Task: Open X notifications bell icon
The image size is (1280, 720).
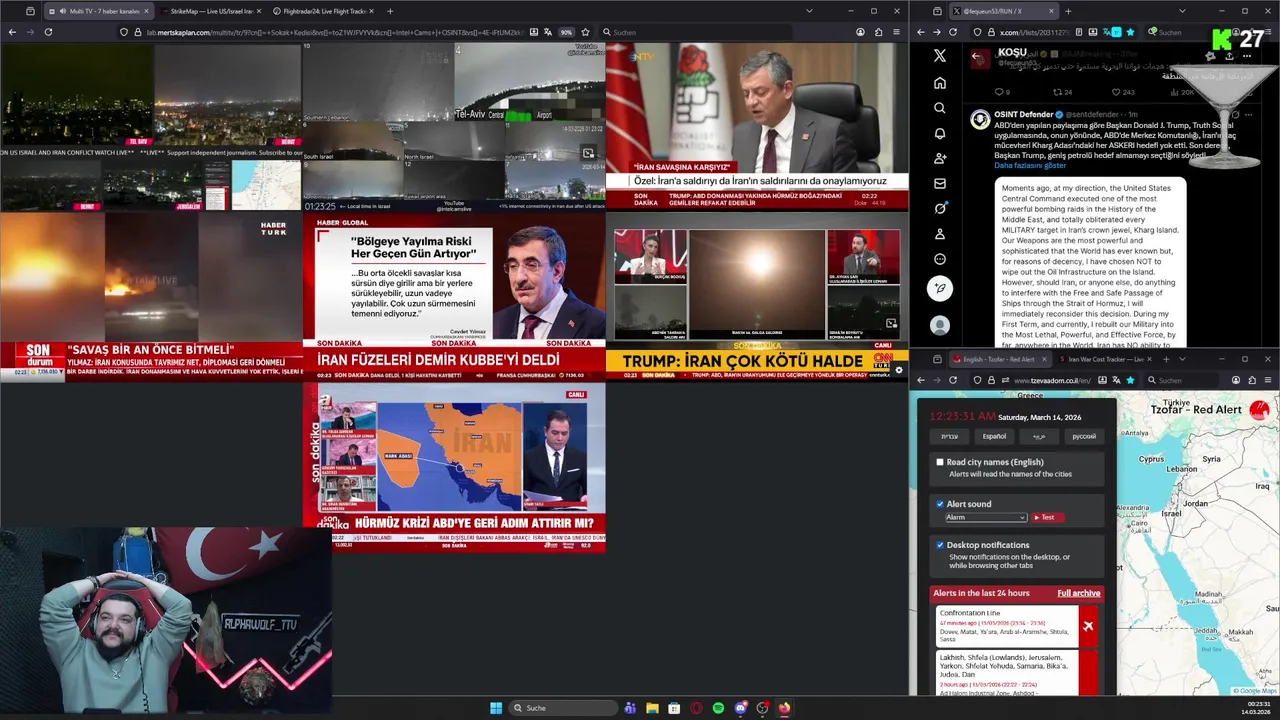Action: (939, 133)
